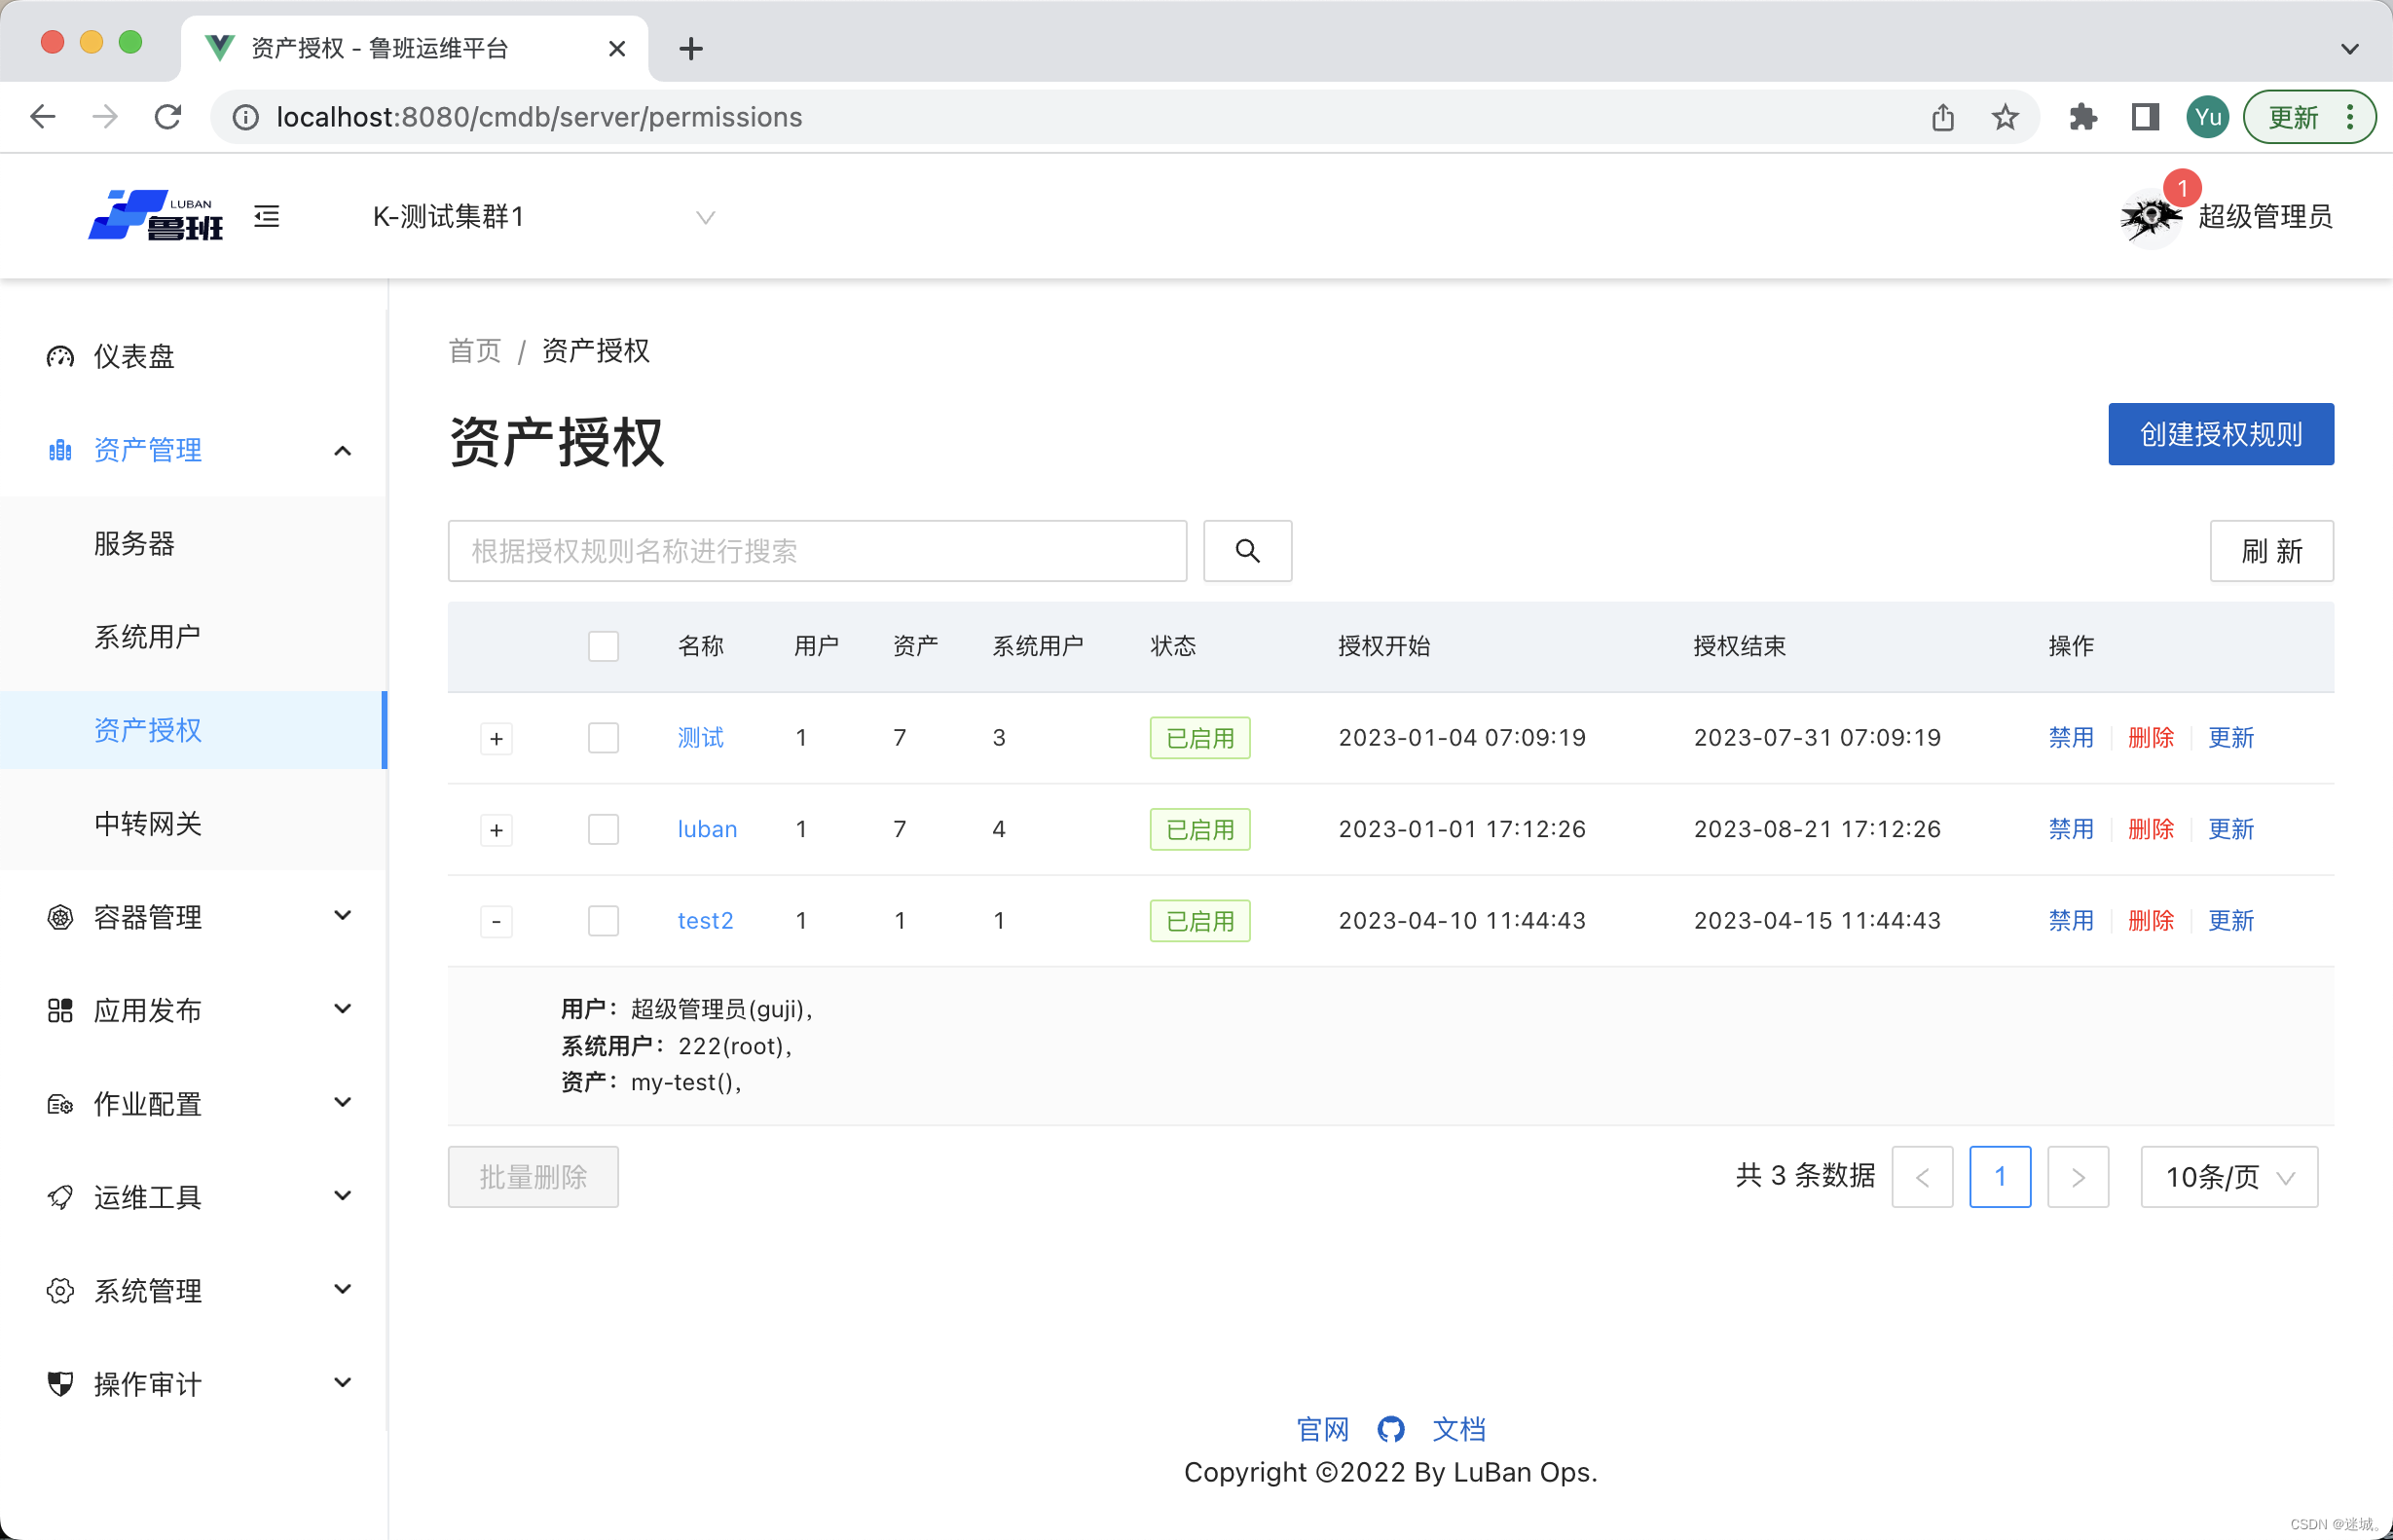Click the super admin avatar icon
2393x1540 pixels.
[2149, 217]
